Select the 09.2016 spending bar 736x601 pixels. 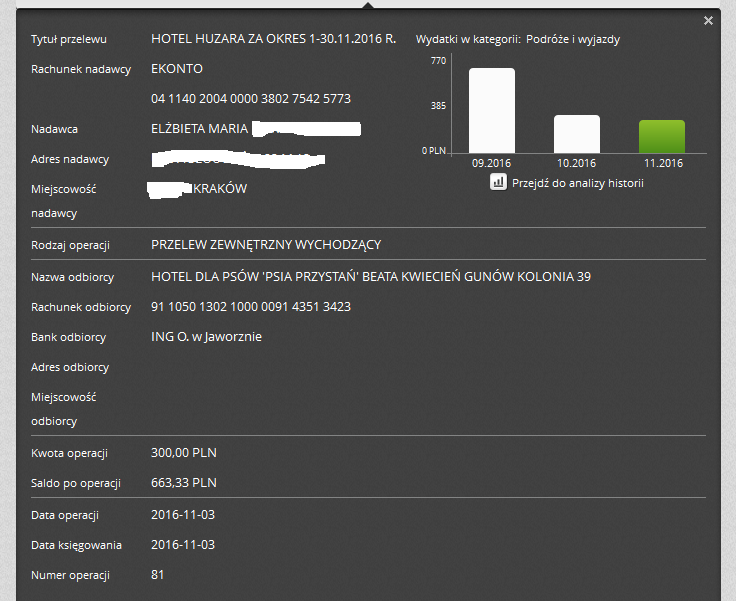(492, 110)
